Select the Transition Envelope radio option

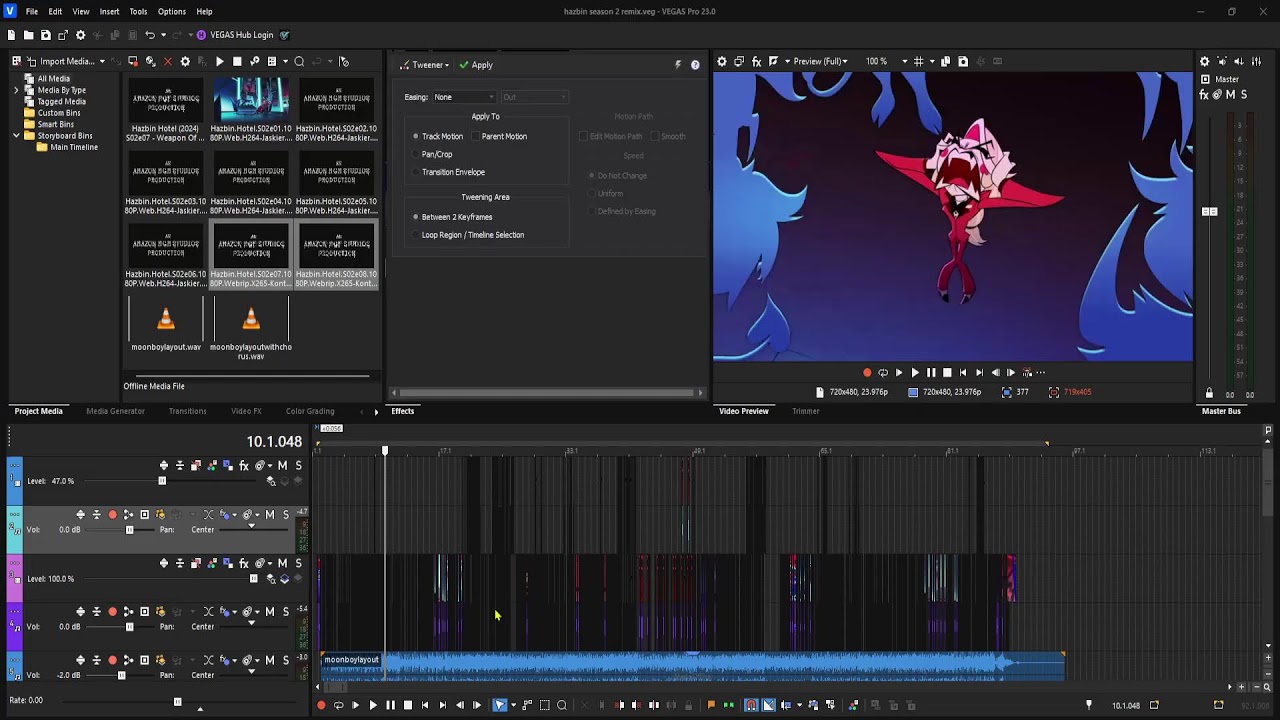point(449,172)
